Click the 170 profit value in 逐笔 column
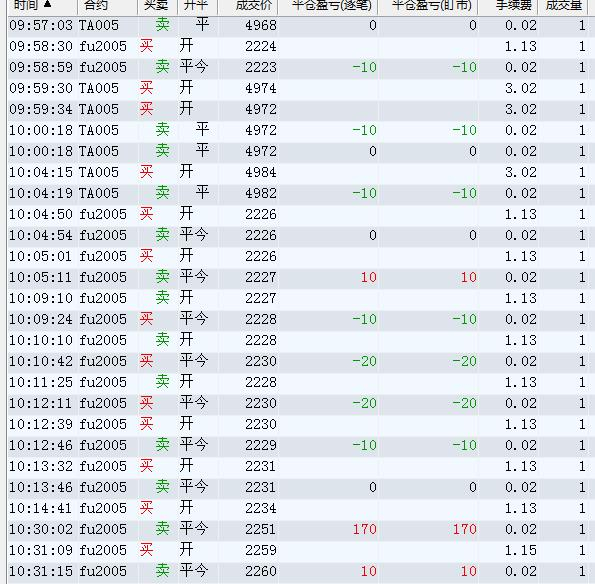The image size is (595, 584). click(364, 529)
